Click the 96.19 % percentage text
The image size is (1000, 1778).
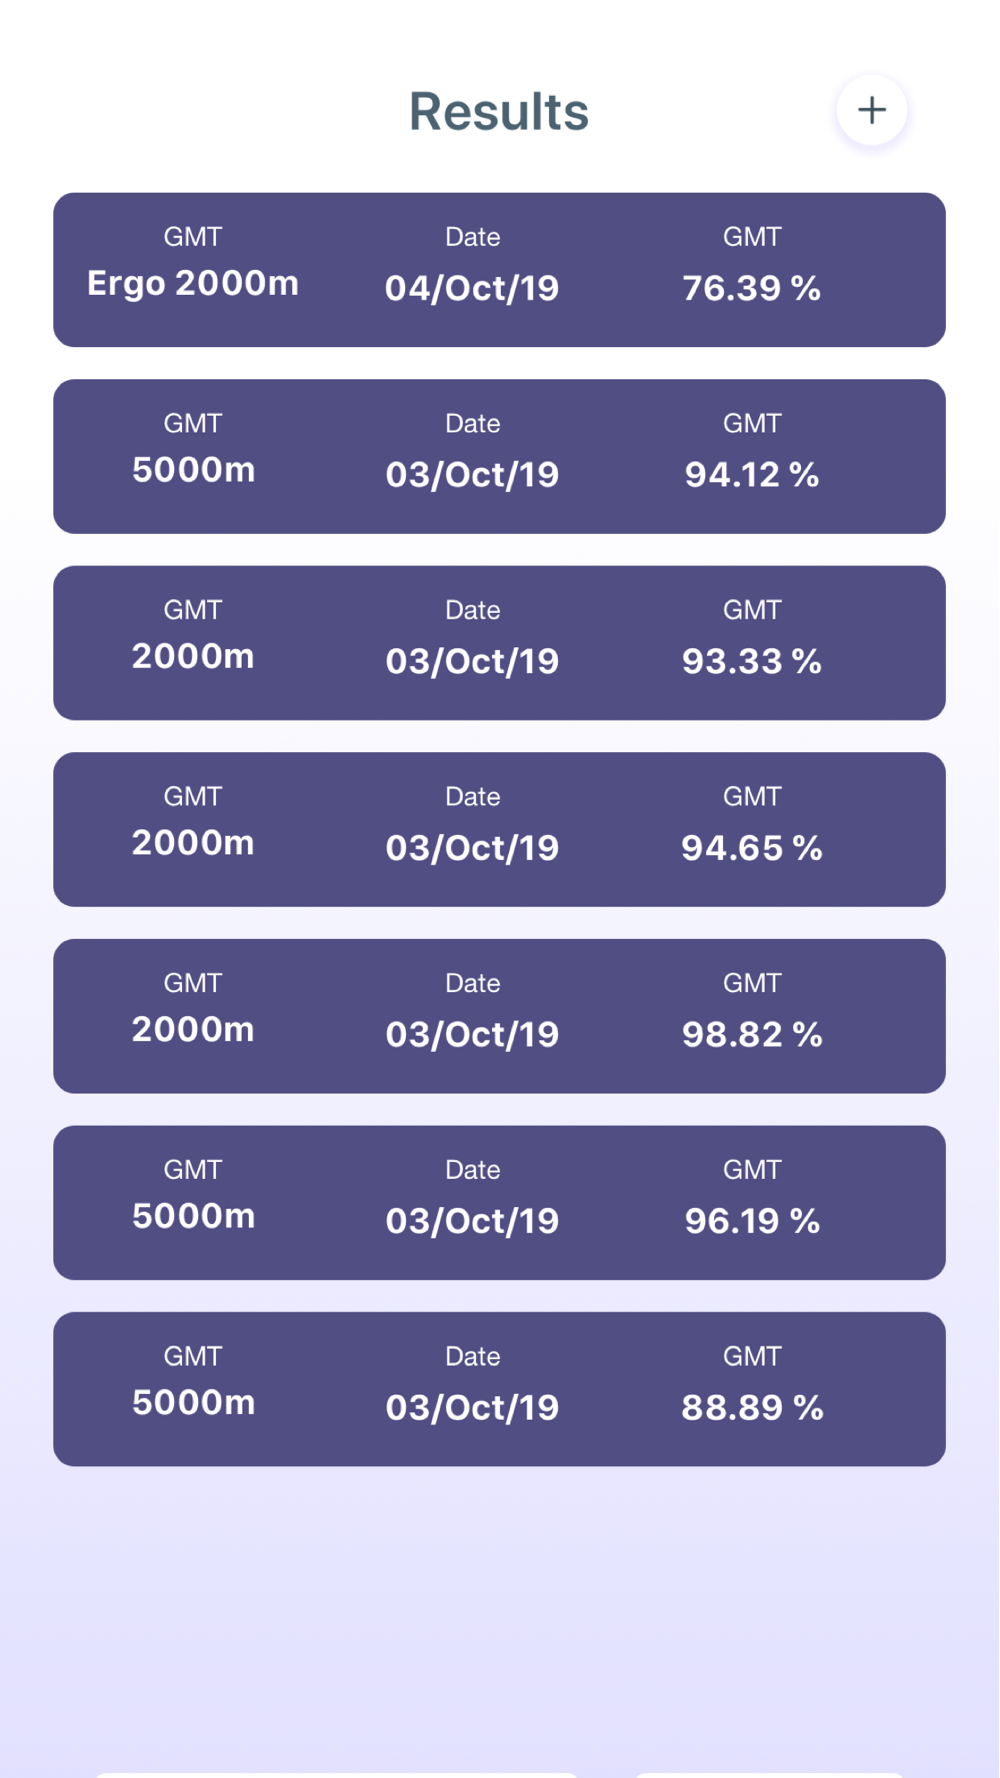tap(752, 1220)
